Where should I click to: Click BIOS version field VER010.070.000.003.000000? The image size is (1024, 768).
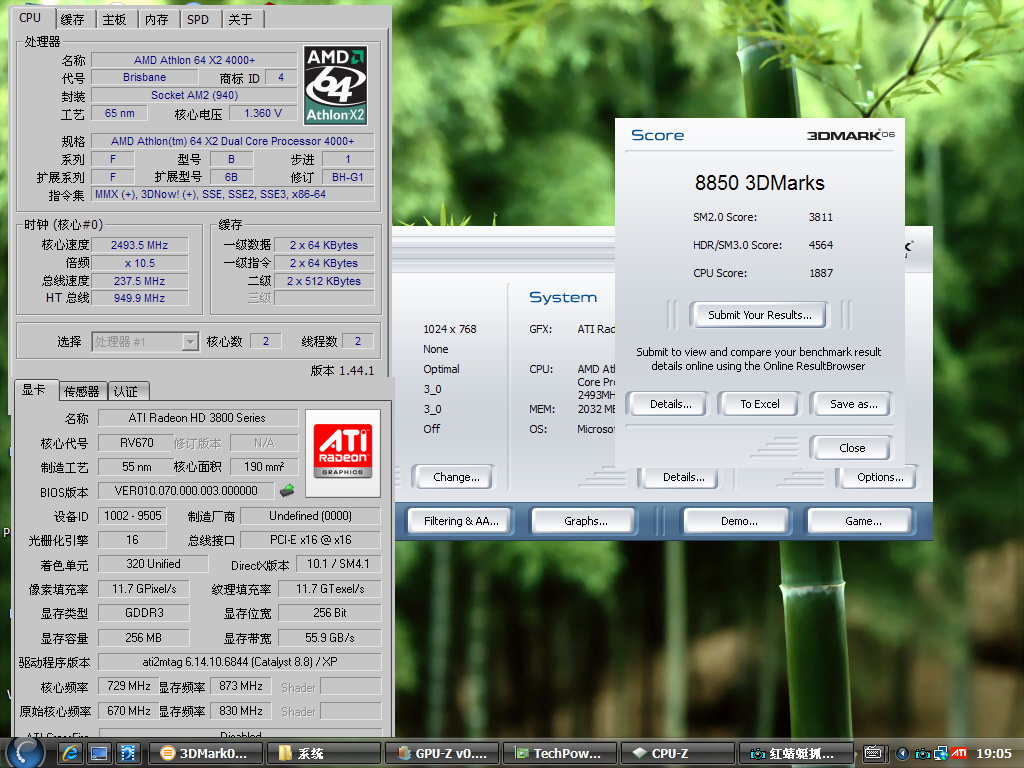(187, 490)
